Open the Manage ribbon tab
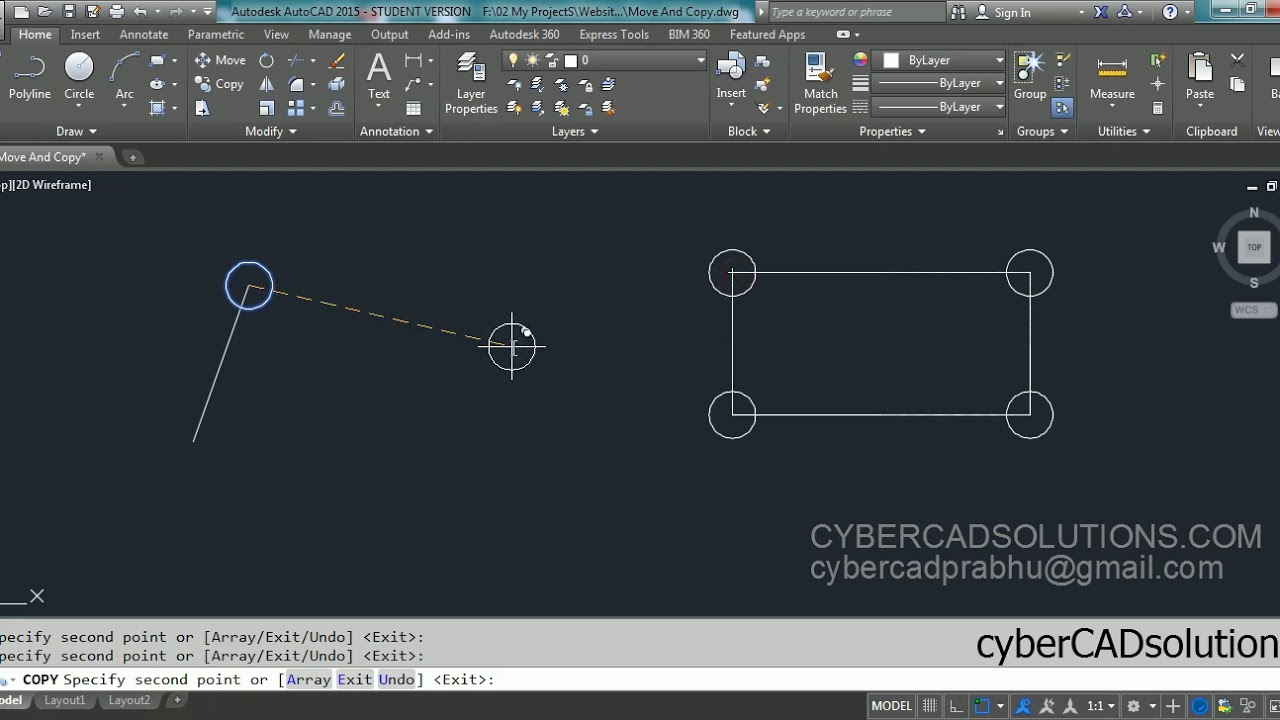The height and width of the screenshot is (720, 1280). (330, 34)
